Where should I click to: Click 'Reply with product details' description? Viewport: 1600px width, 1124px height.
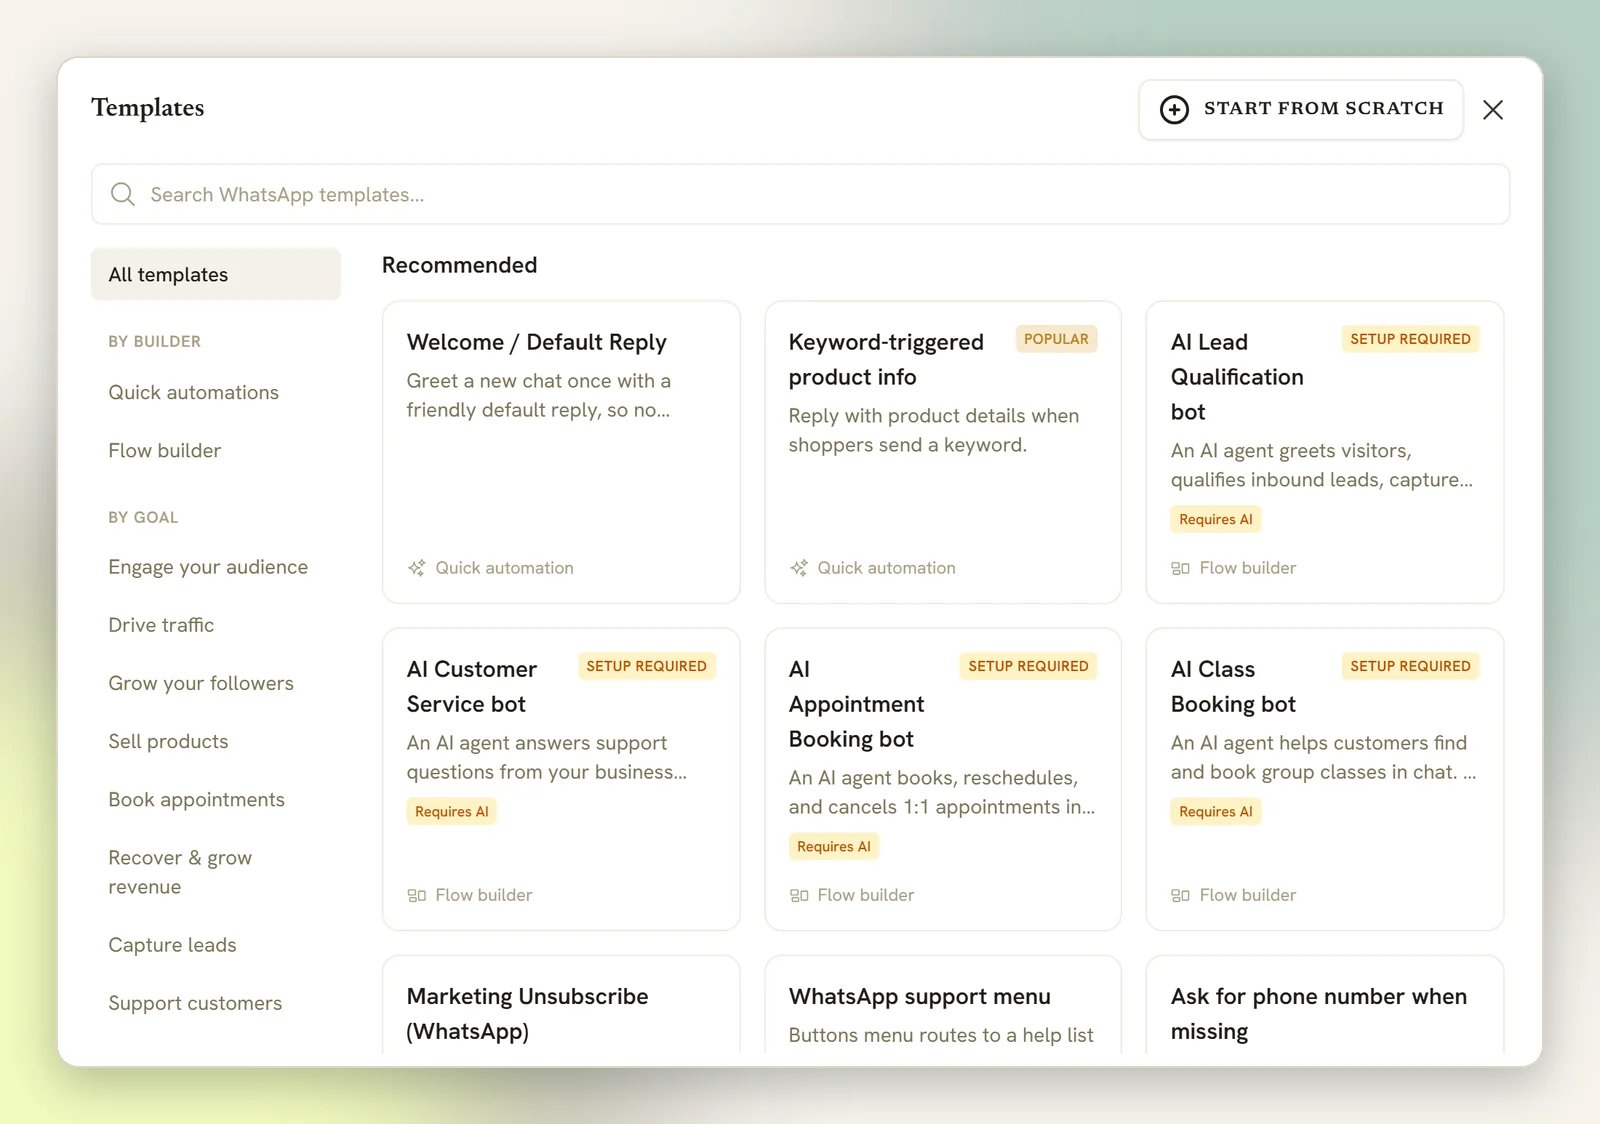(x=934, y=430)
